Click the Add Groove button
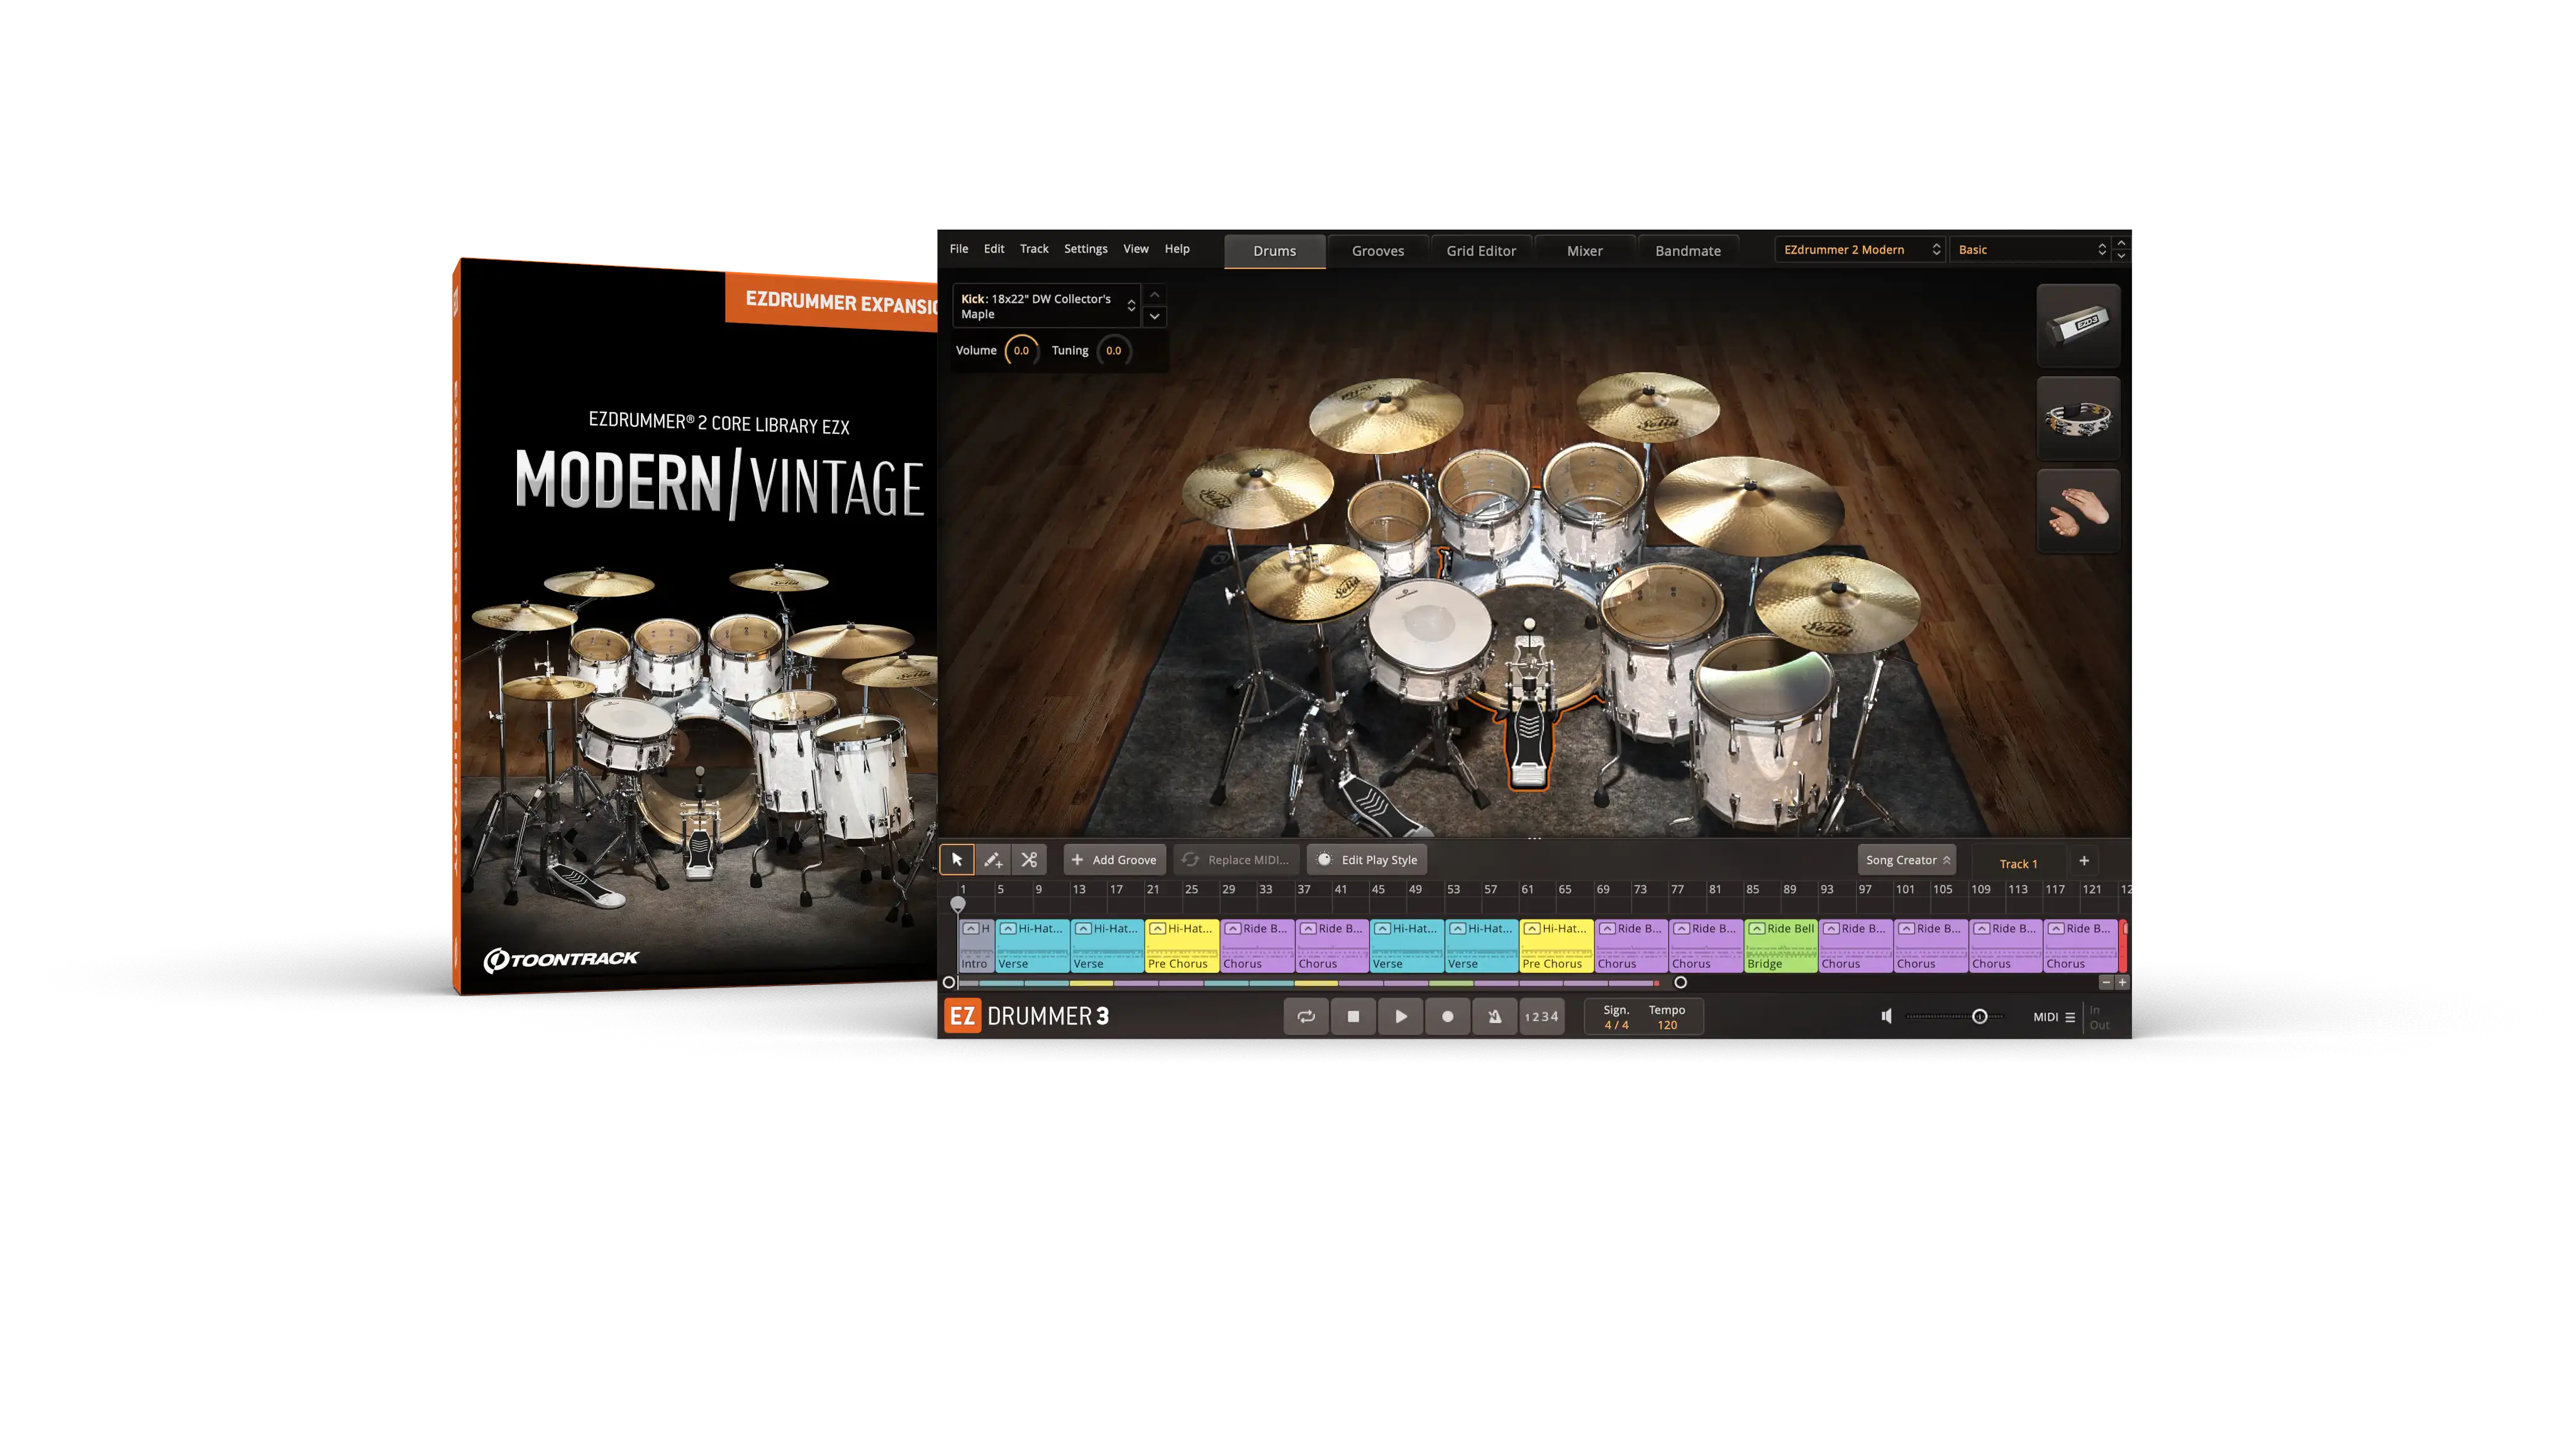The height and width of the screenshot is (1449, 2576). [x=1114, y=859]
